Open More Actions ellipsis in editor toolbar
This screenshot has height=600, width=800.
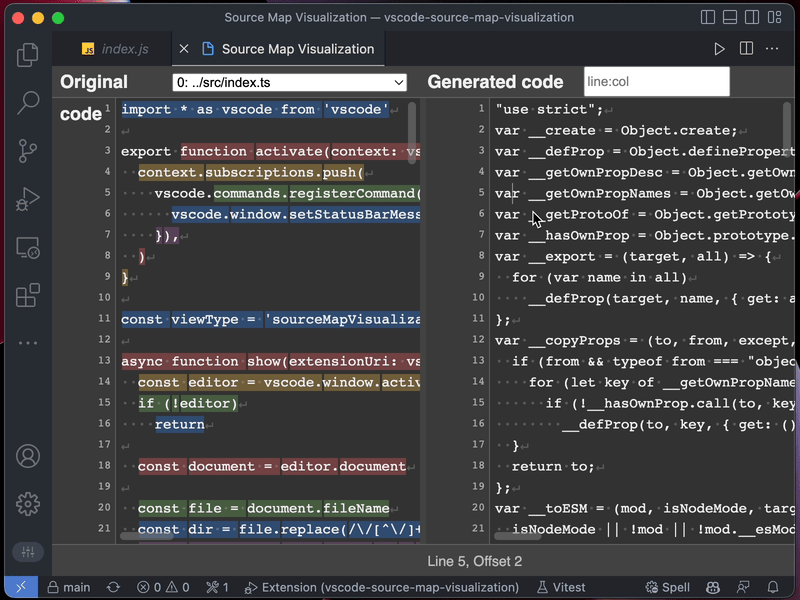772,49
